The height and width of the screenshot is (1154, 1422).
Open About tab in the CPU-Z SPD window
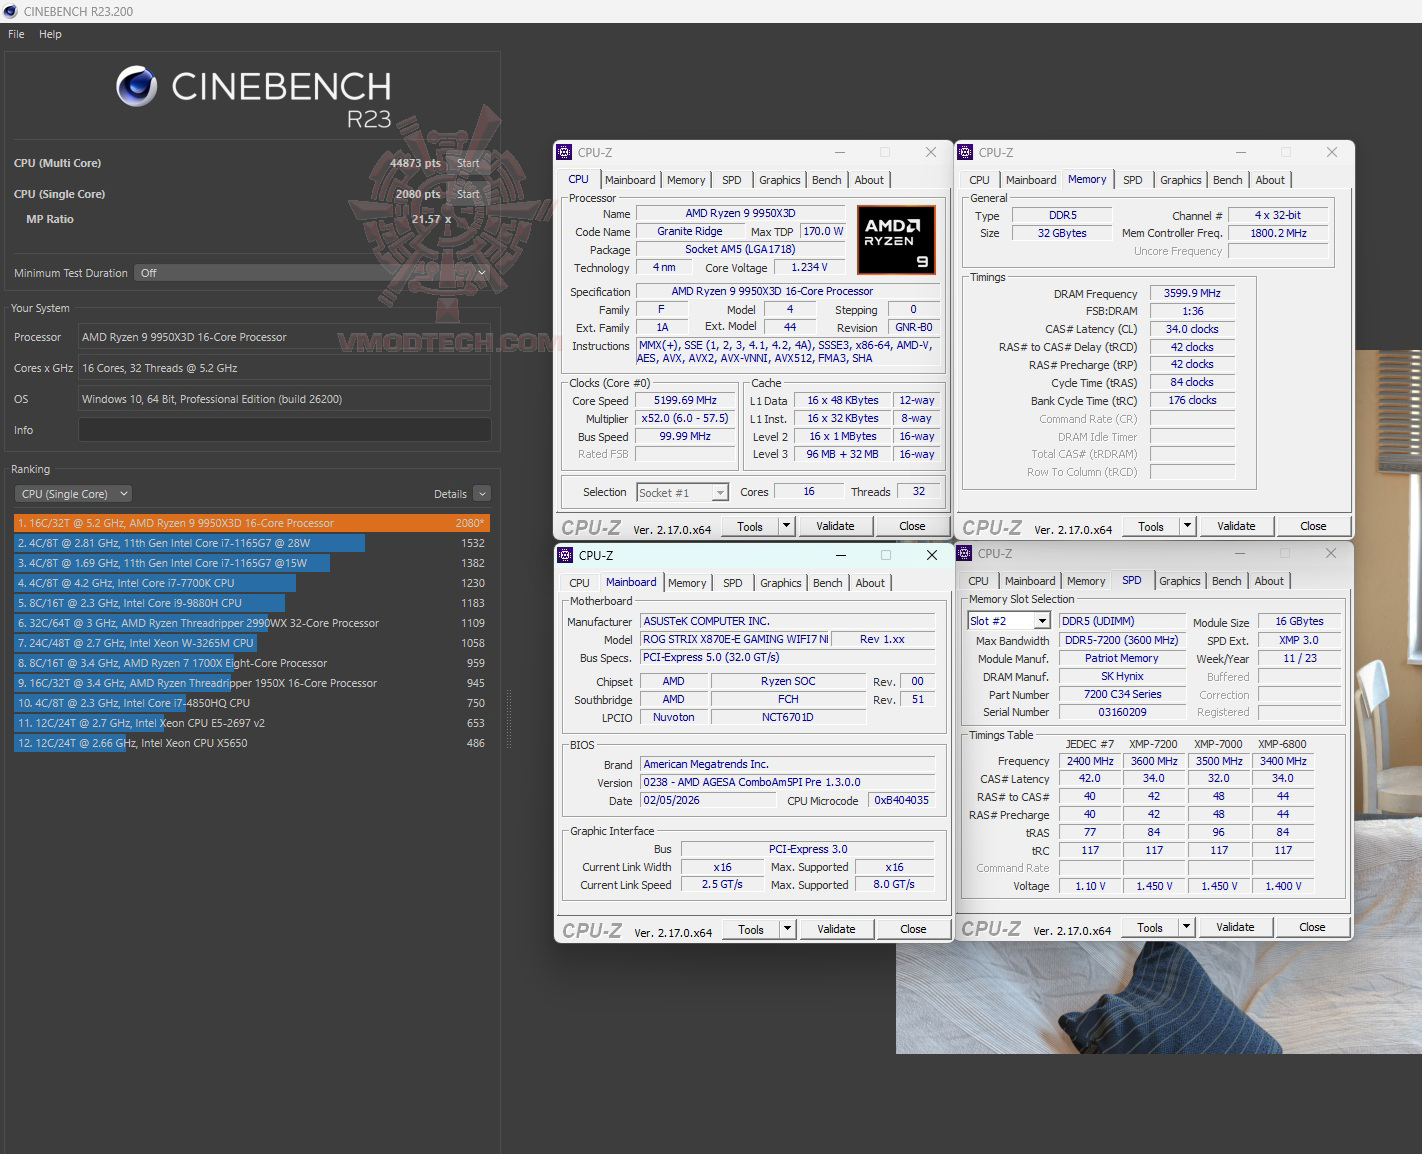pos(1269,581)
